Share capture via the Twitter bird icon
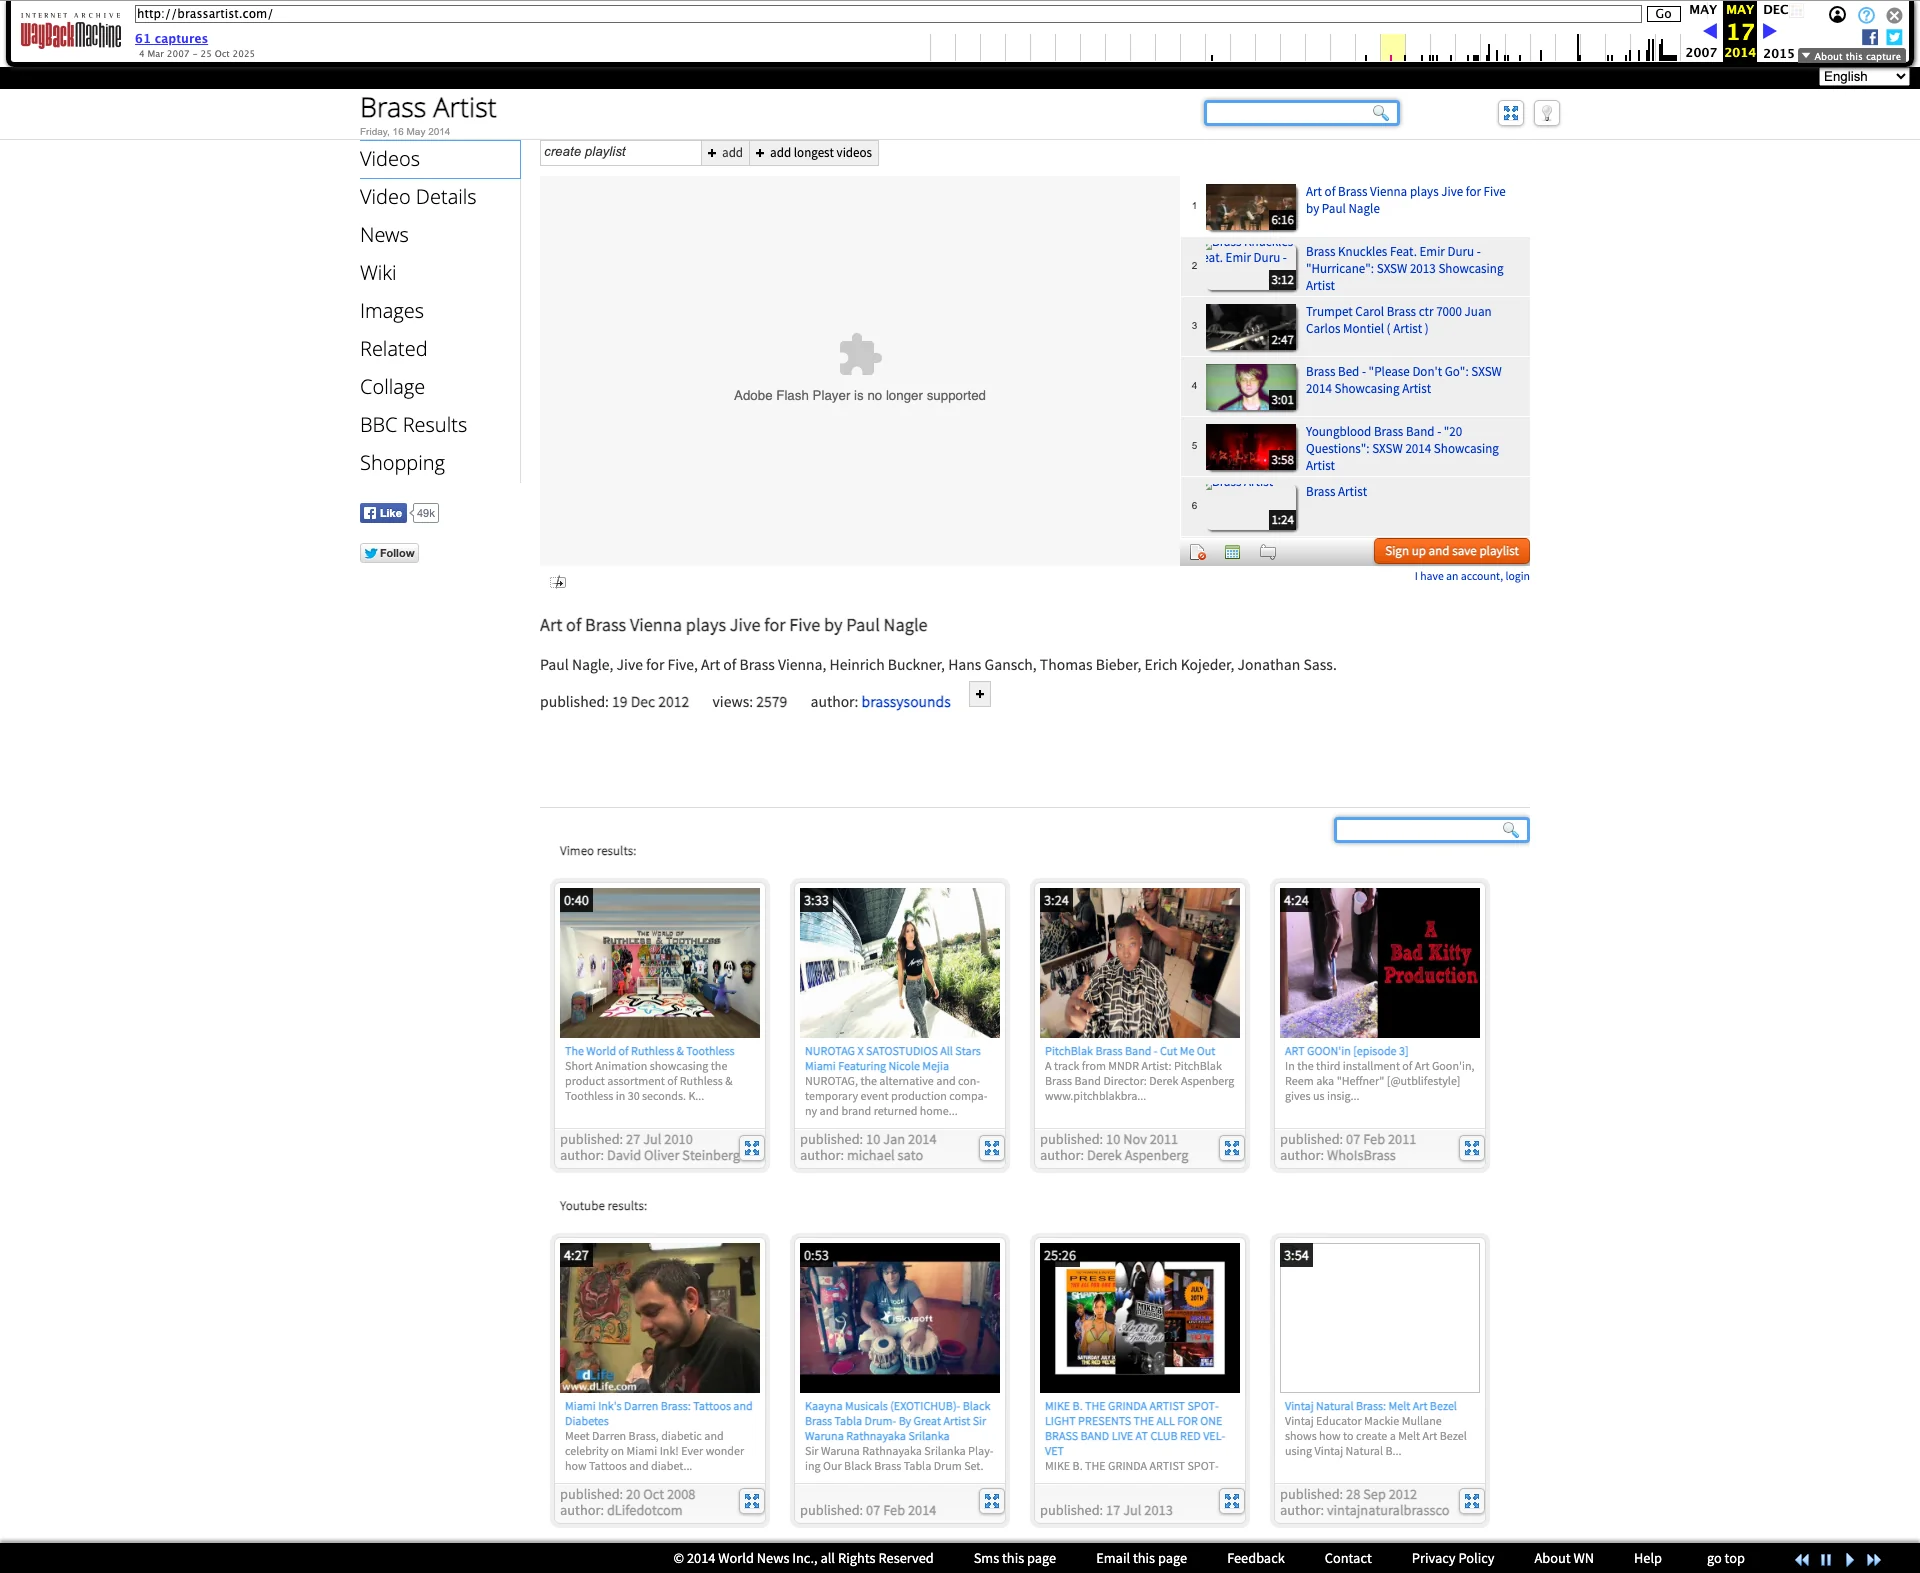The width and height of the screenshot is (1920, 1573). (1893, 37)
